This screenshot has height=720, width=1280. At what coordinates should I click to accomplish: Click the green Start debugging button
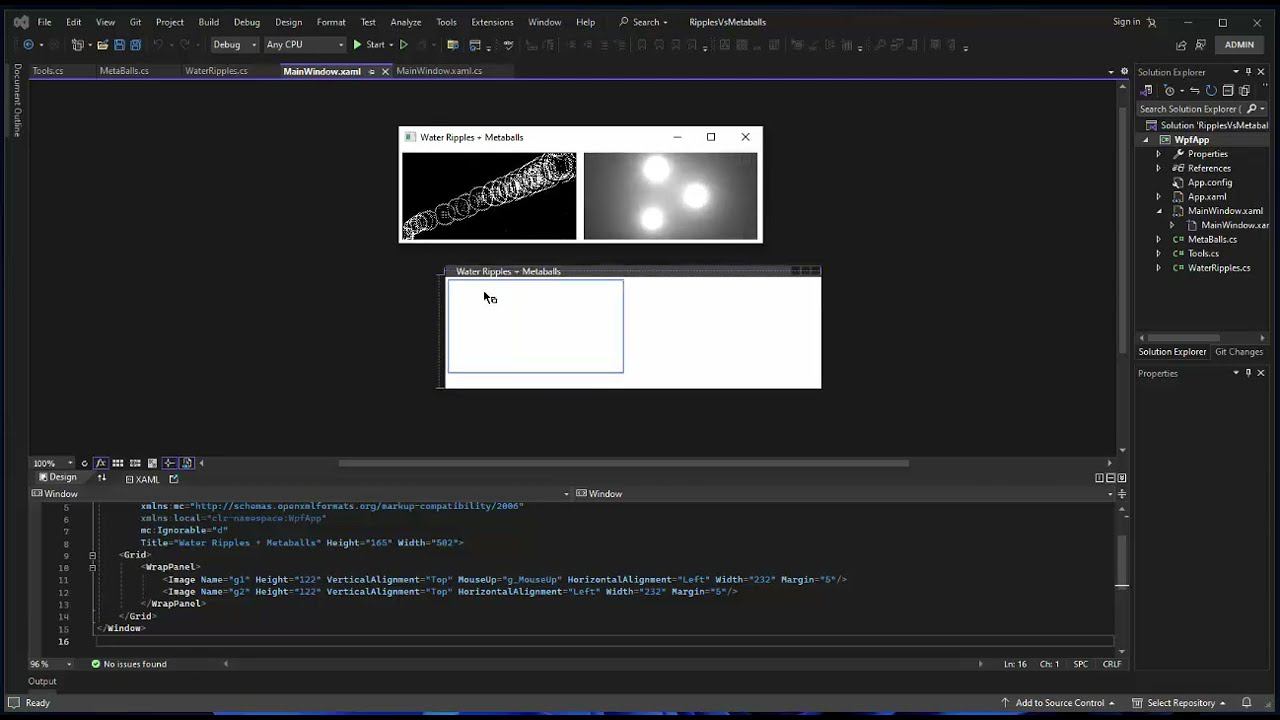[x=369, y=45]
